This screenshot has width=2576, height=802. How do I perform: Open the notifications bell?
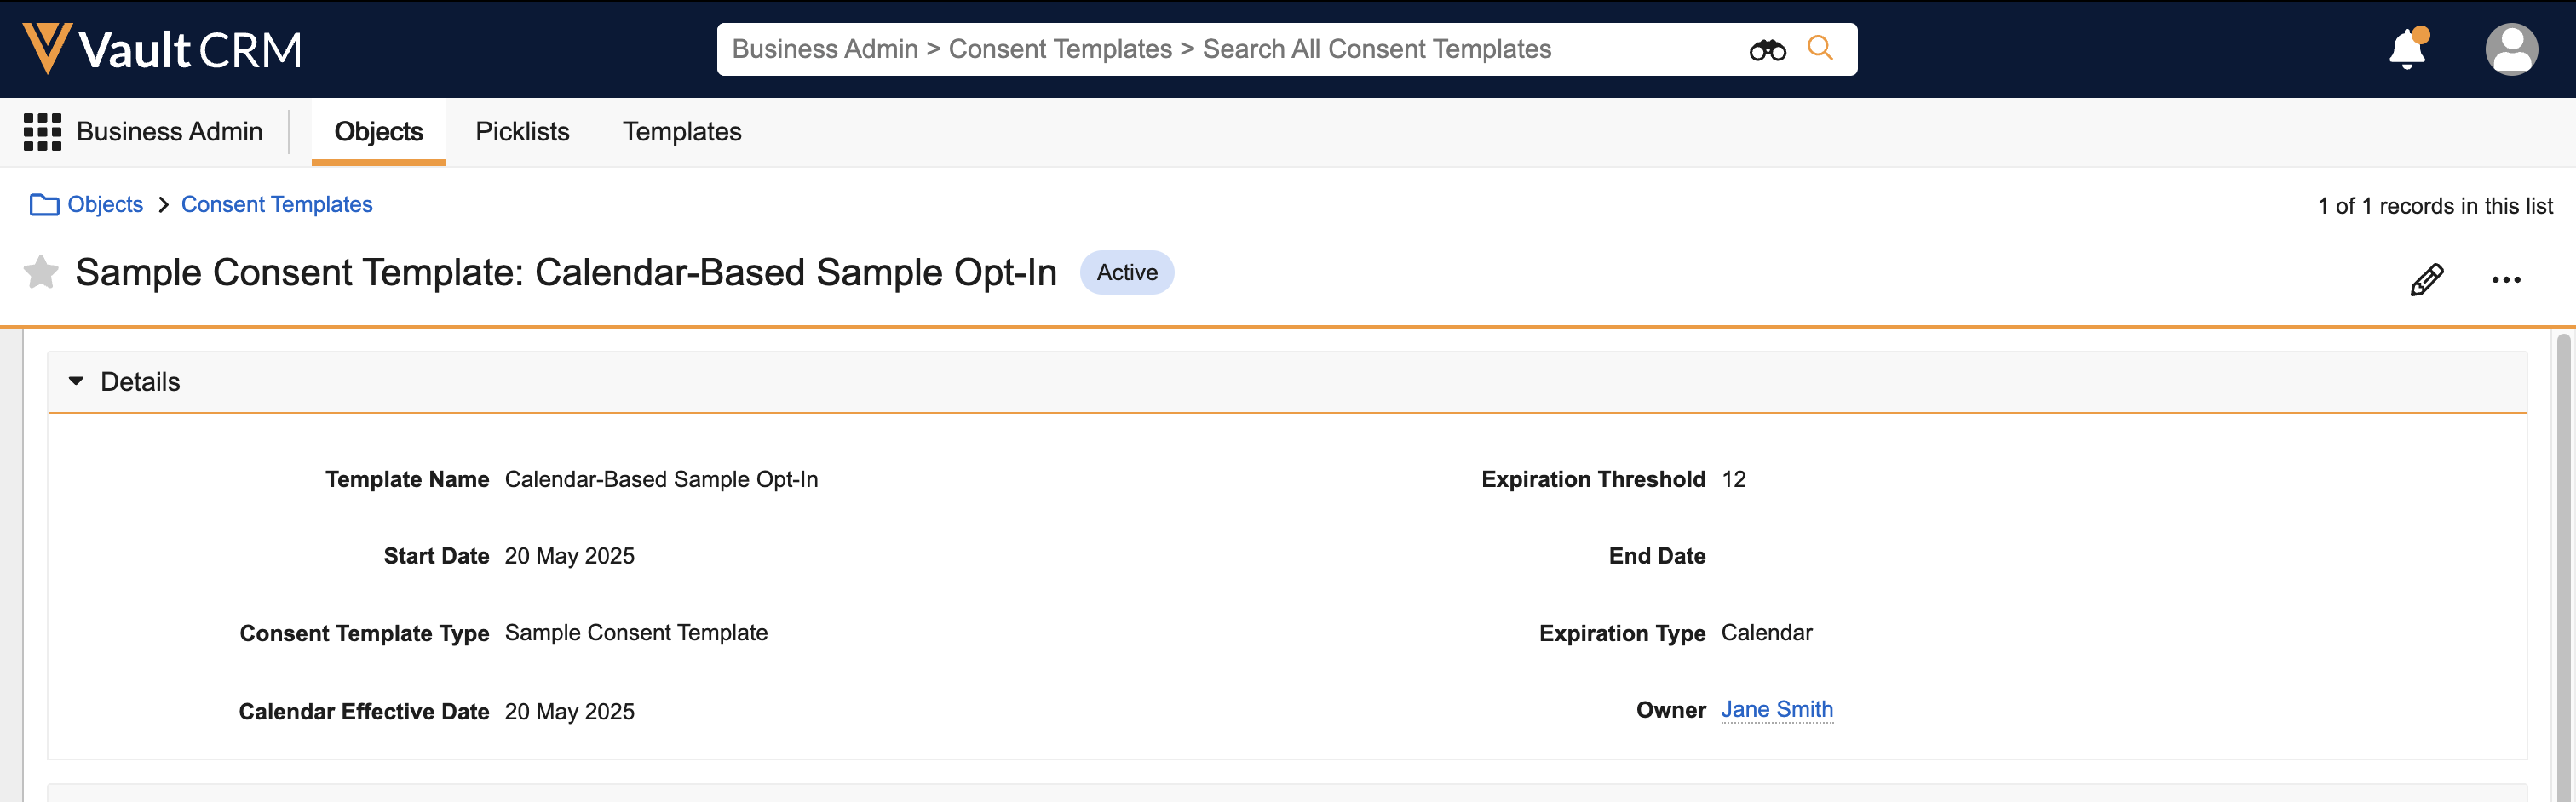(2407, 49)
